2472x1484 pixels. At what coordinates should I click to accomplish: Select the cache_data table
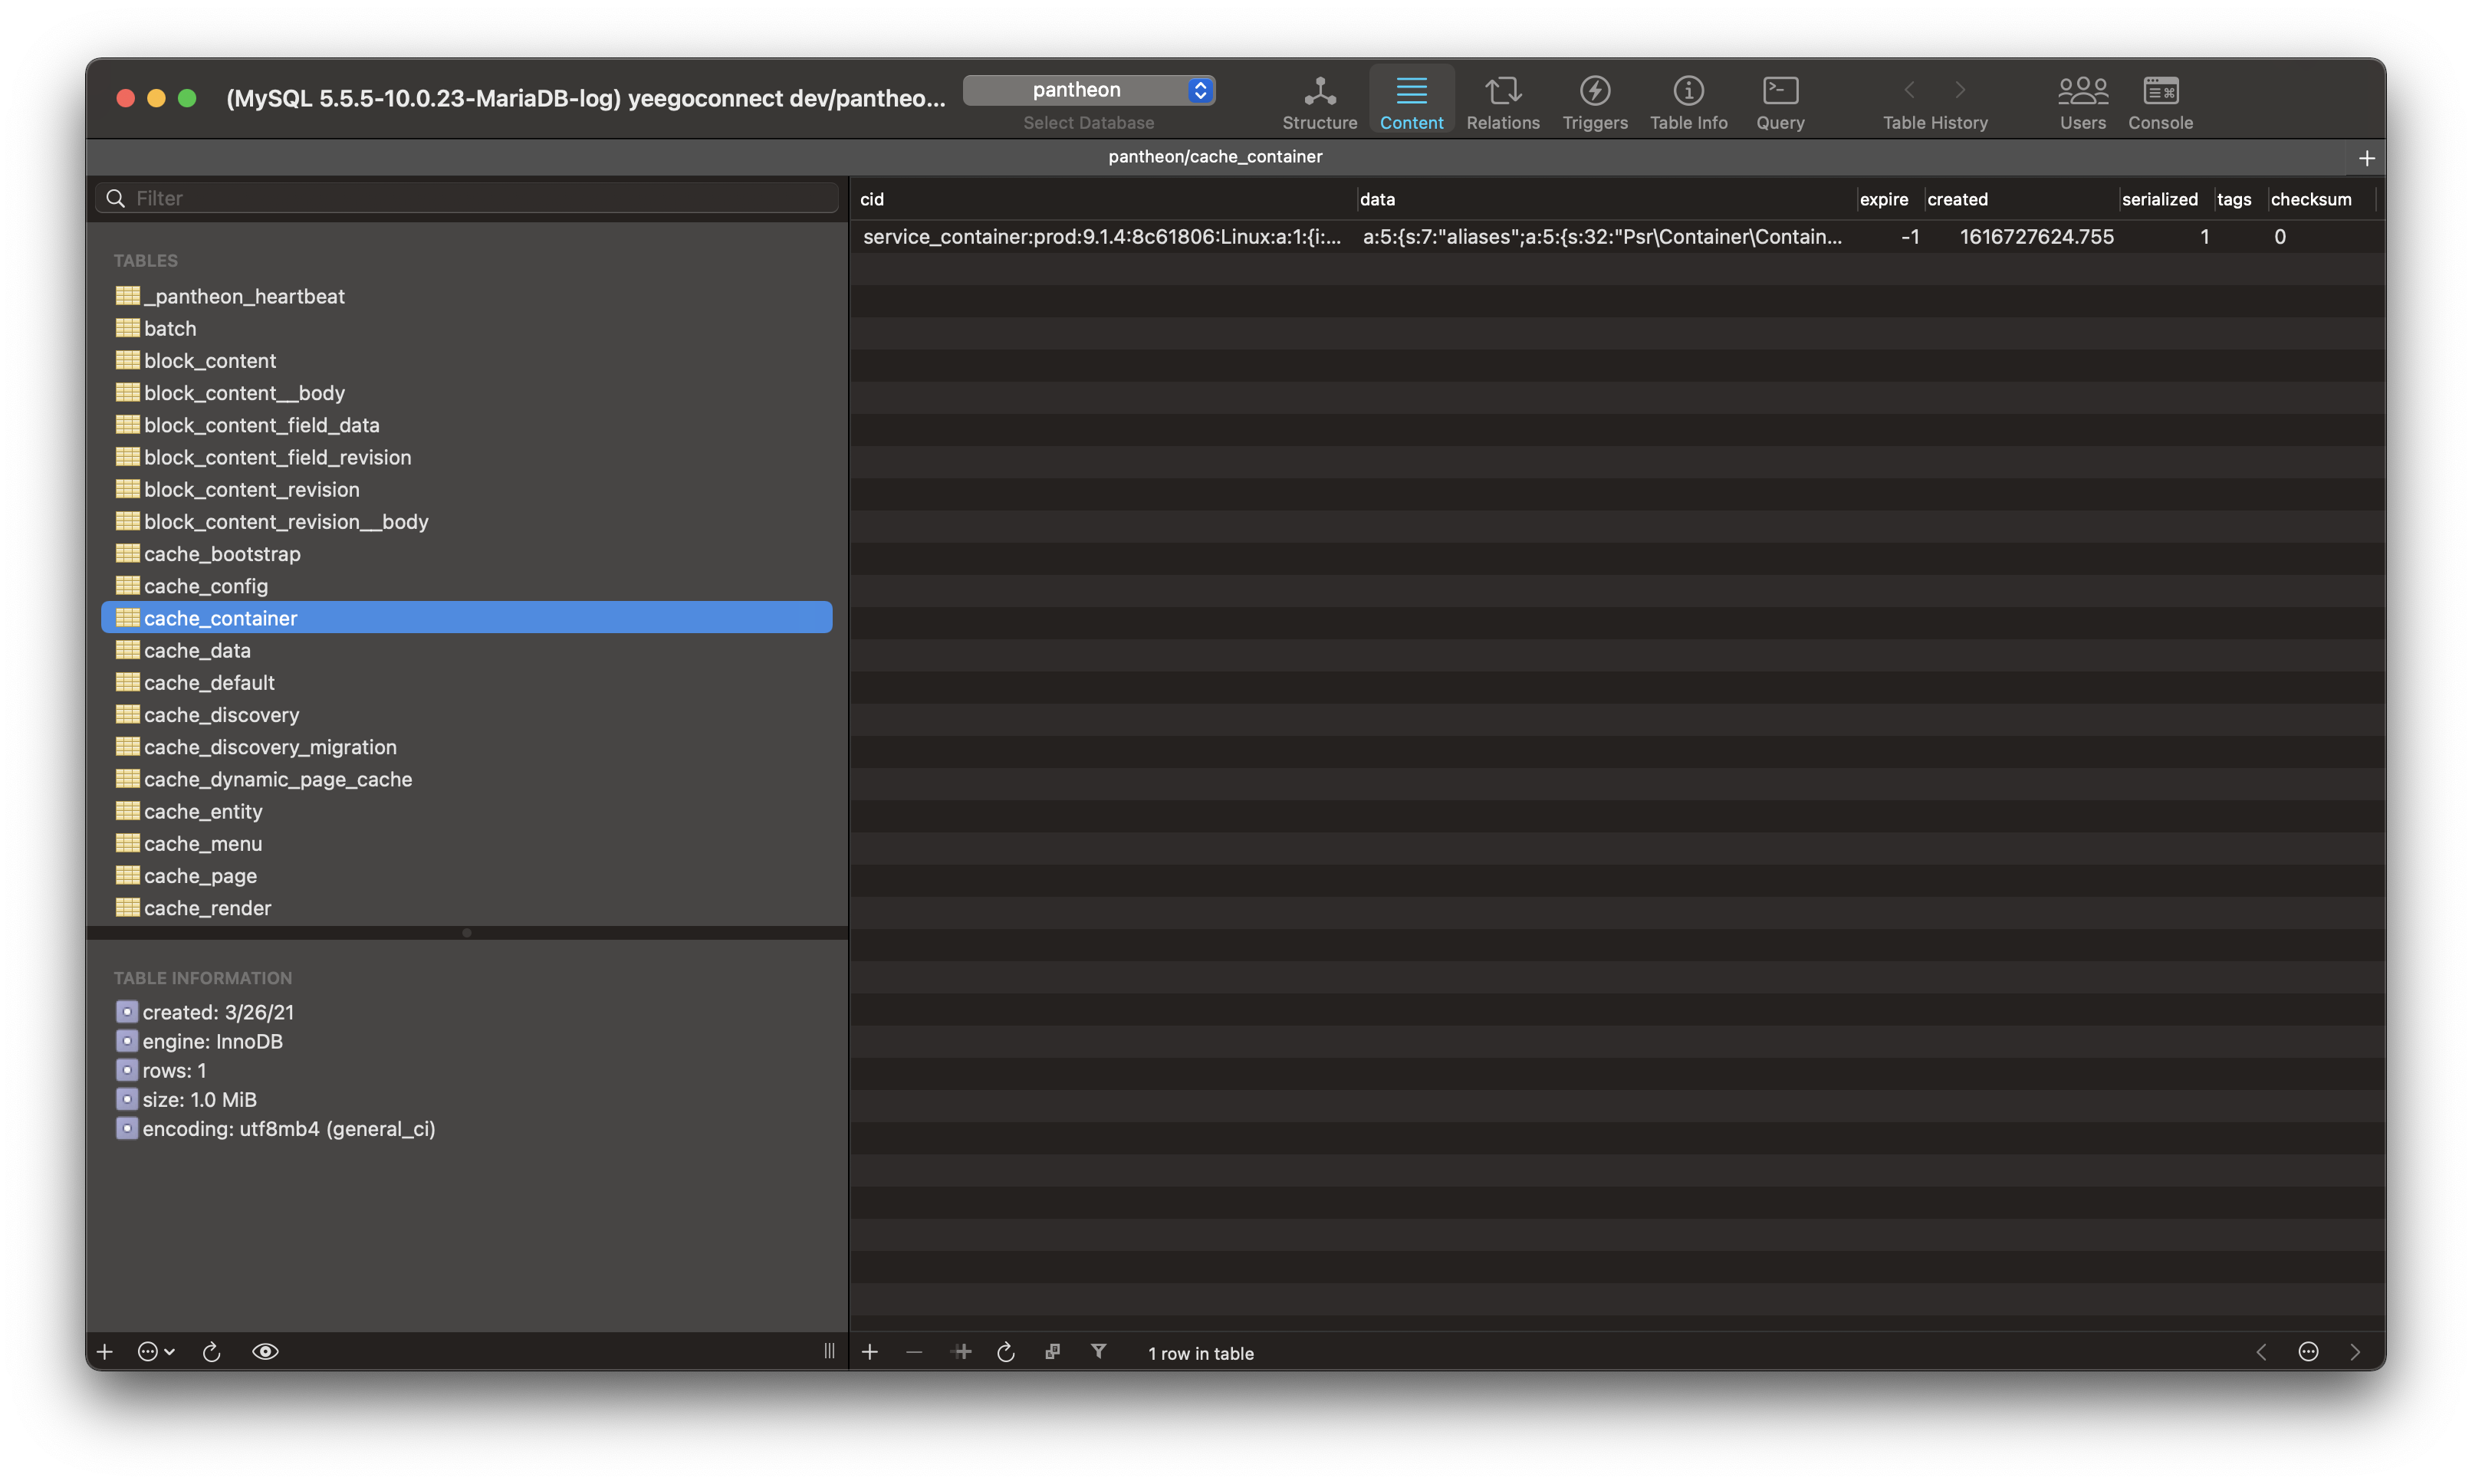pyautogui.click(x=467, y=650)
